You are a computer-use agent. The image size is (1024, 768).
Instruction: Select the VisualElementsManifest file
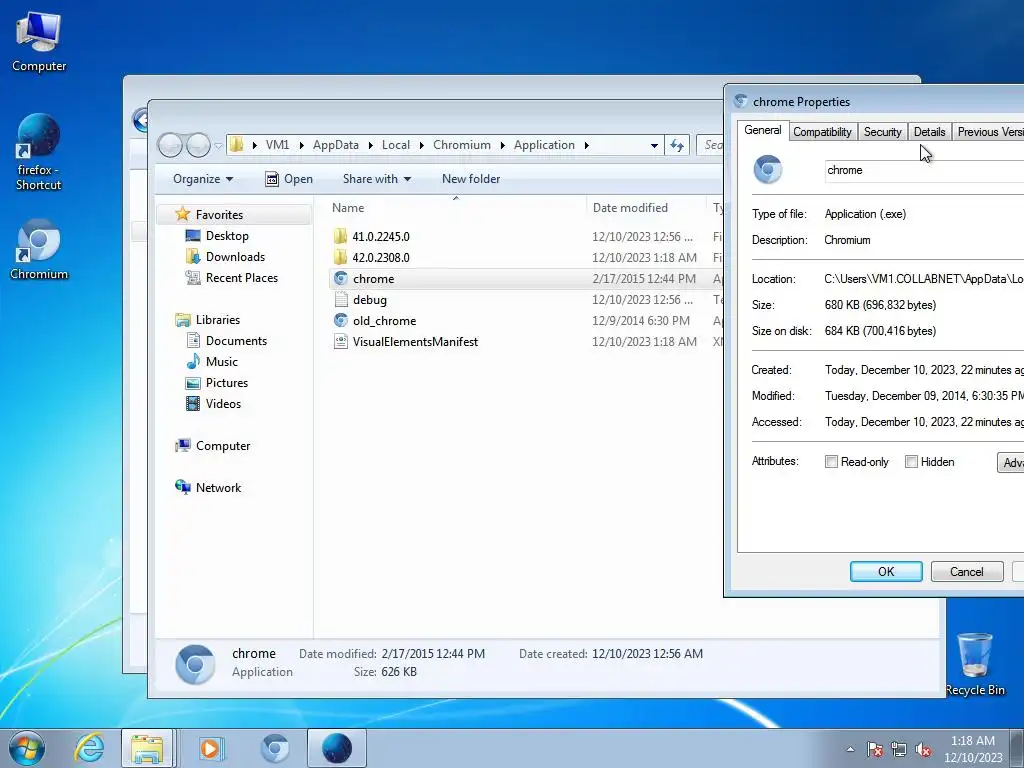point(415,342)
